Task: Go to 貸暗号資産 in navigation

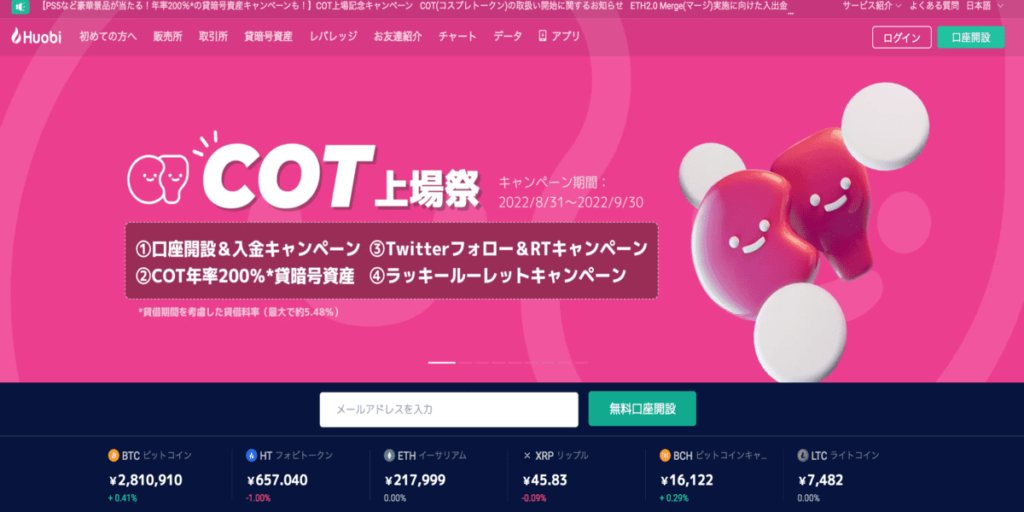Action: (268, 37)
